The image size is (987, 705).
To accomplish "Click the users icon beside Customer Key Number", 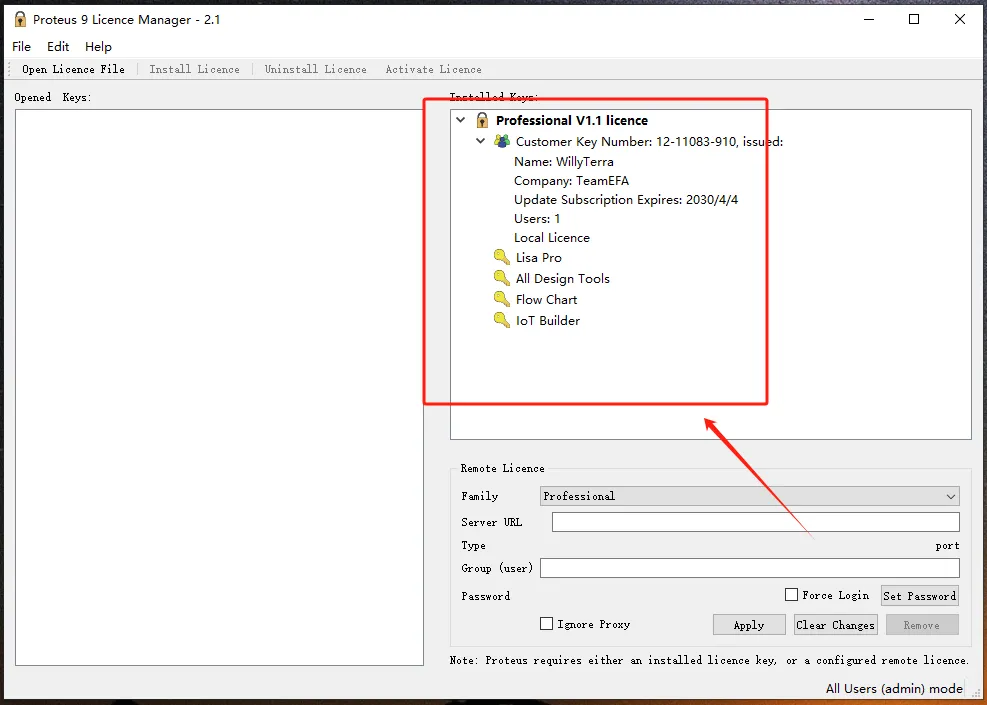I will pos(502,141).
